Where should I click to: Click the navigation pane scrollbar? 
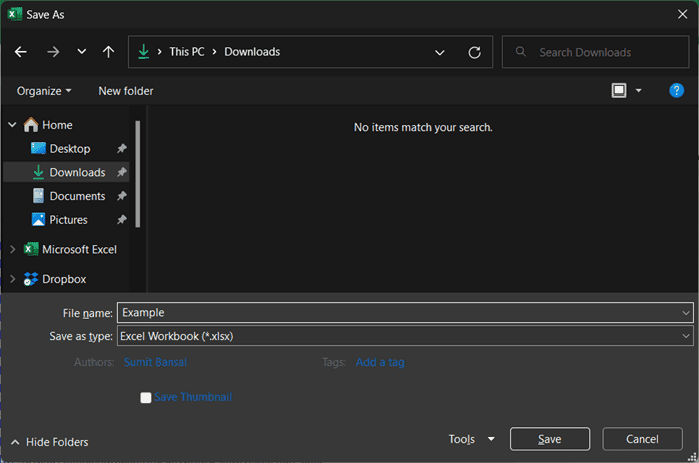coord(137,170)
